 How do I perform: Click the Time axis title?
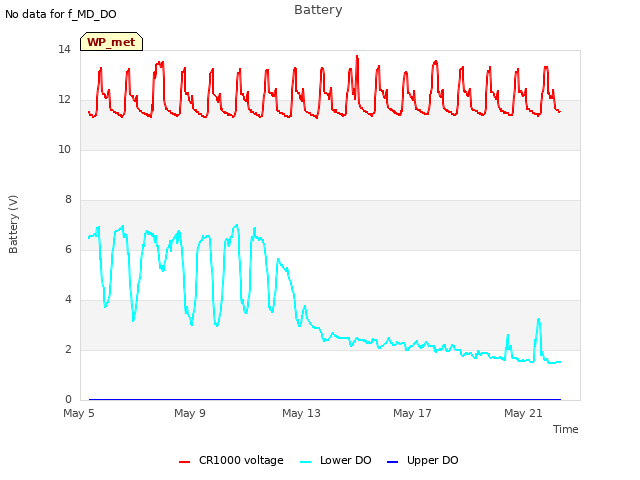click(566, 429)
